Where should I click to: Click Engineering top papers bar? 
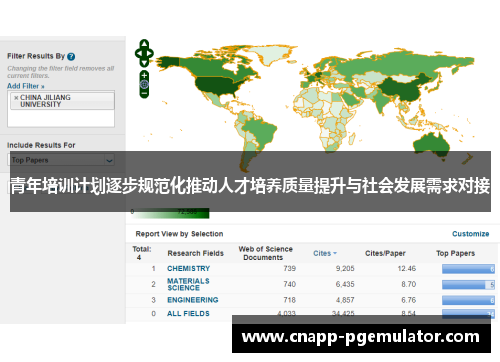pos(468,300)
